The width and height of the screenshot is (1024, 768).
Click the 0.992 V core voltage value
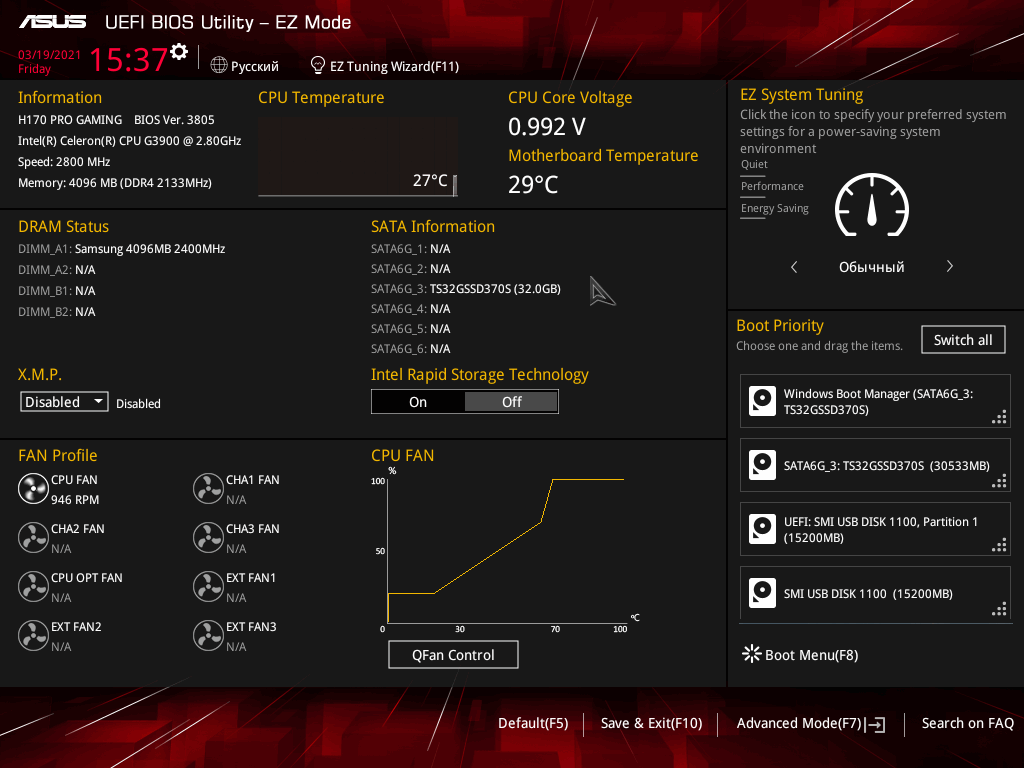(547, 127)
